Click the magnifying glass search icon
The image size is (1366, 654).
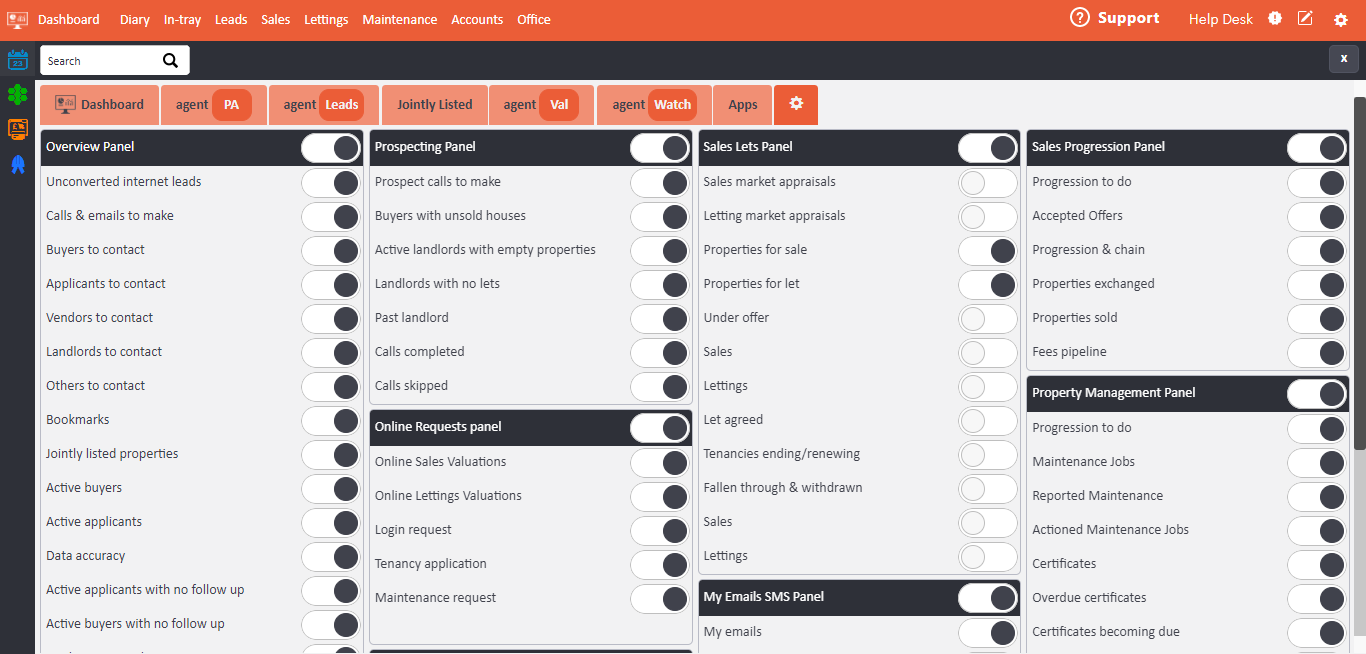(171, 61)
